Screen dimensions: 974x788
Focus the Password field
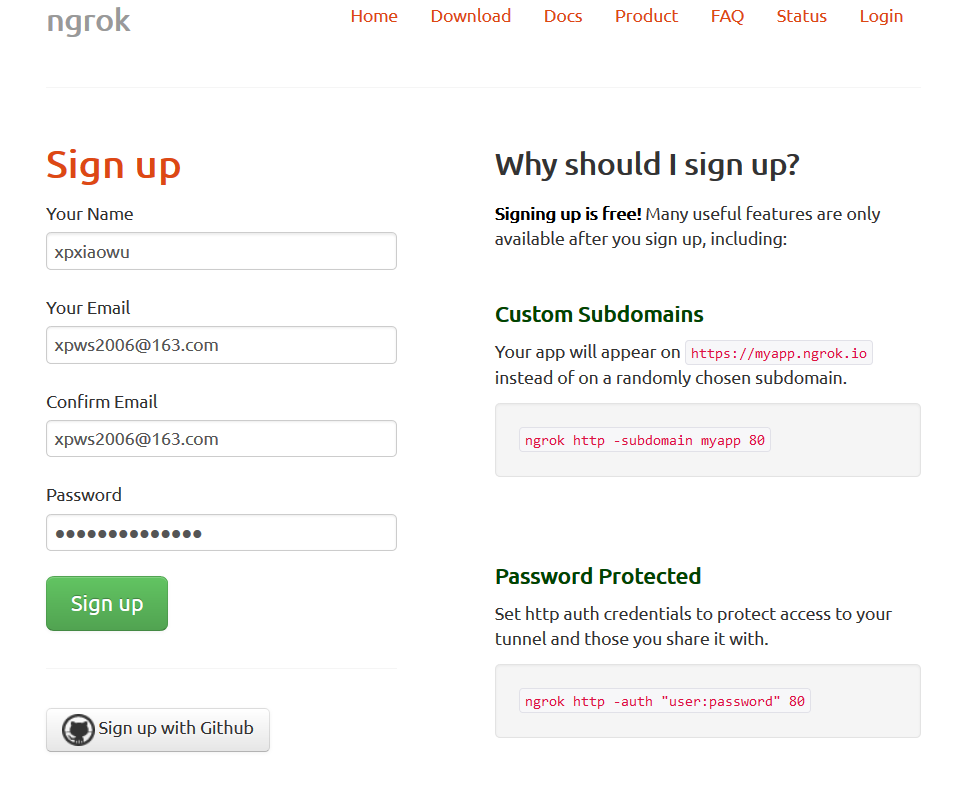click(221, 533)
